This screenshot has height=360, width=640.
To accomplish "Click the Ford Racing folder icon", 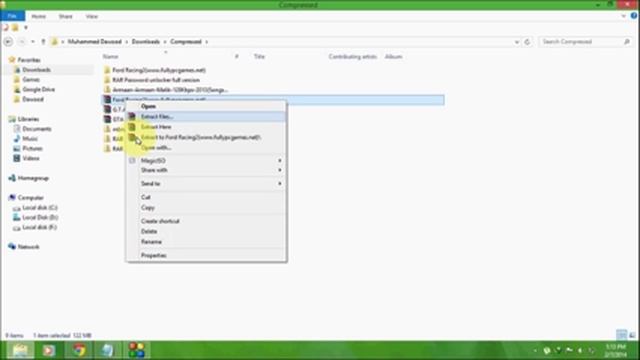I will point(107,70).
